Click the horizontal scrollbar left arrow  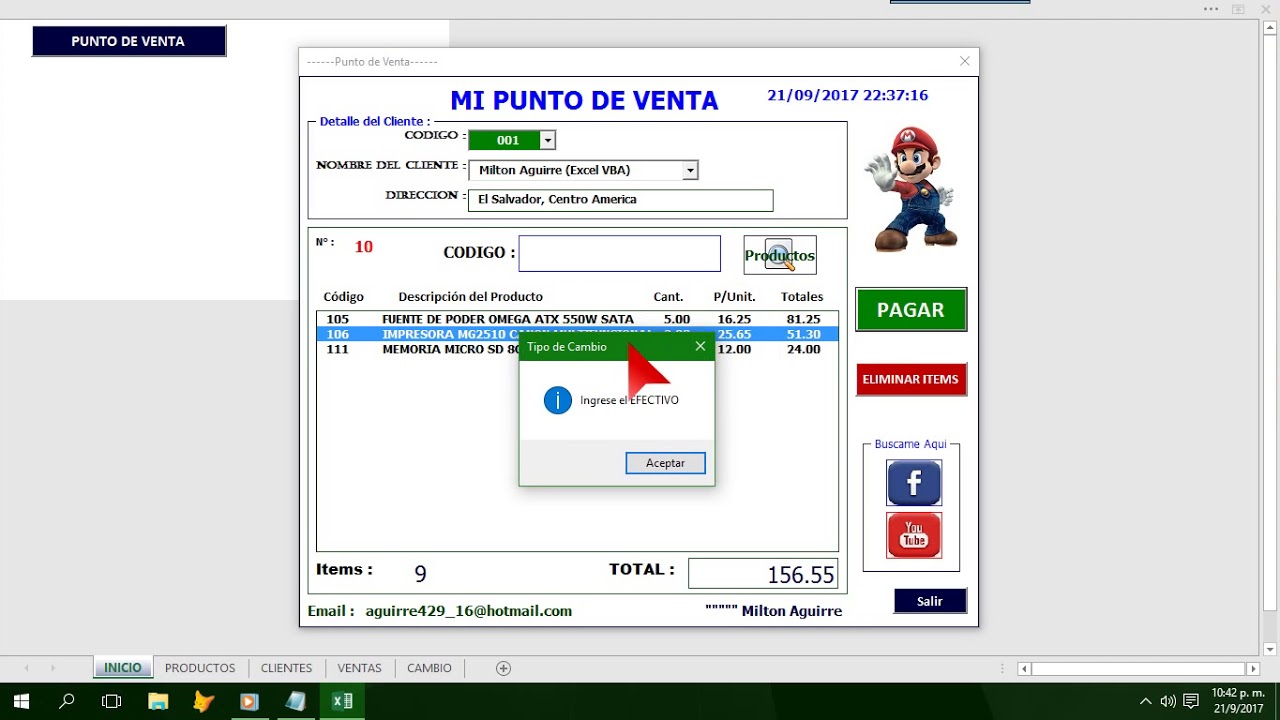pyautogui.click(x=1024, y=669)
